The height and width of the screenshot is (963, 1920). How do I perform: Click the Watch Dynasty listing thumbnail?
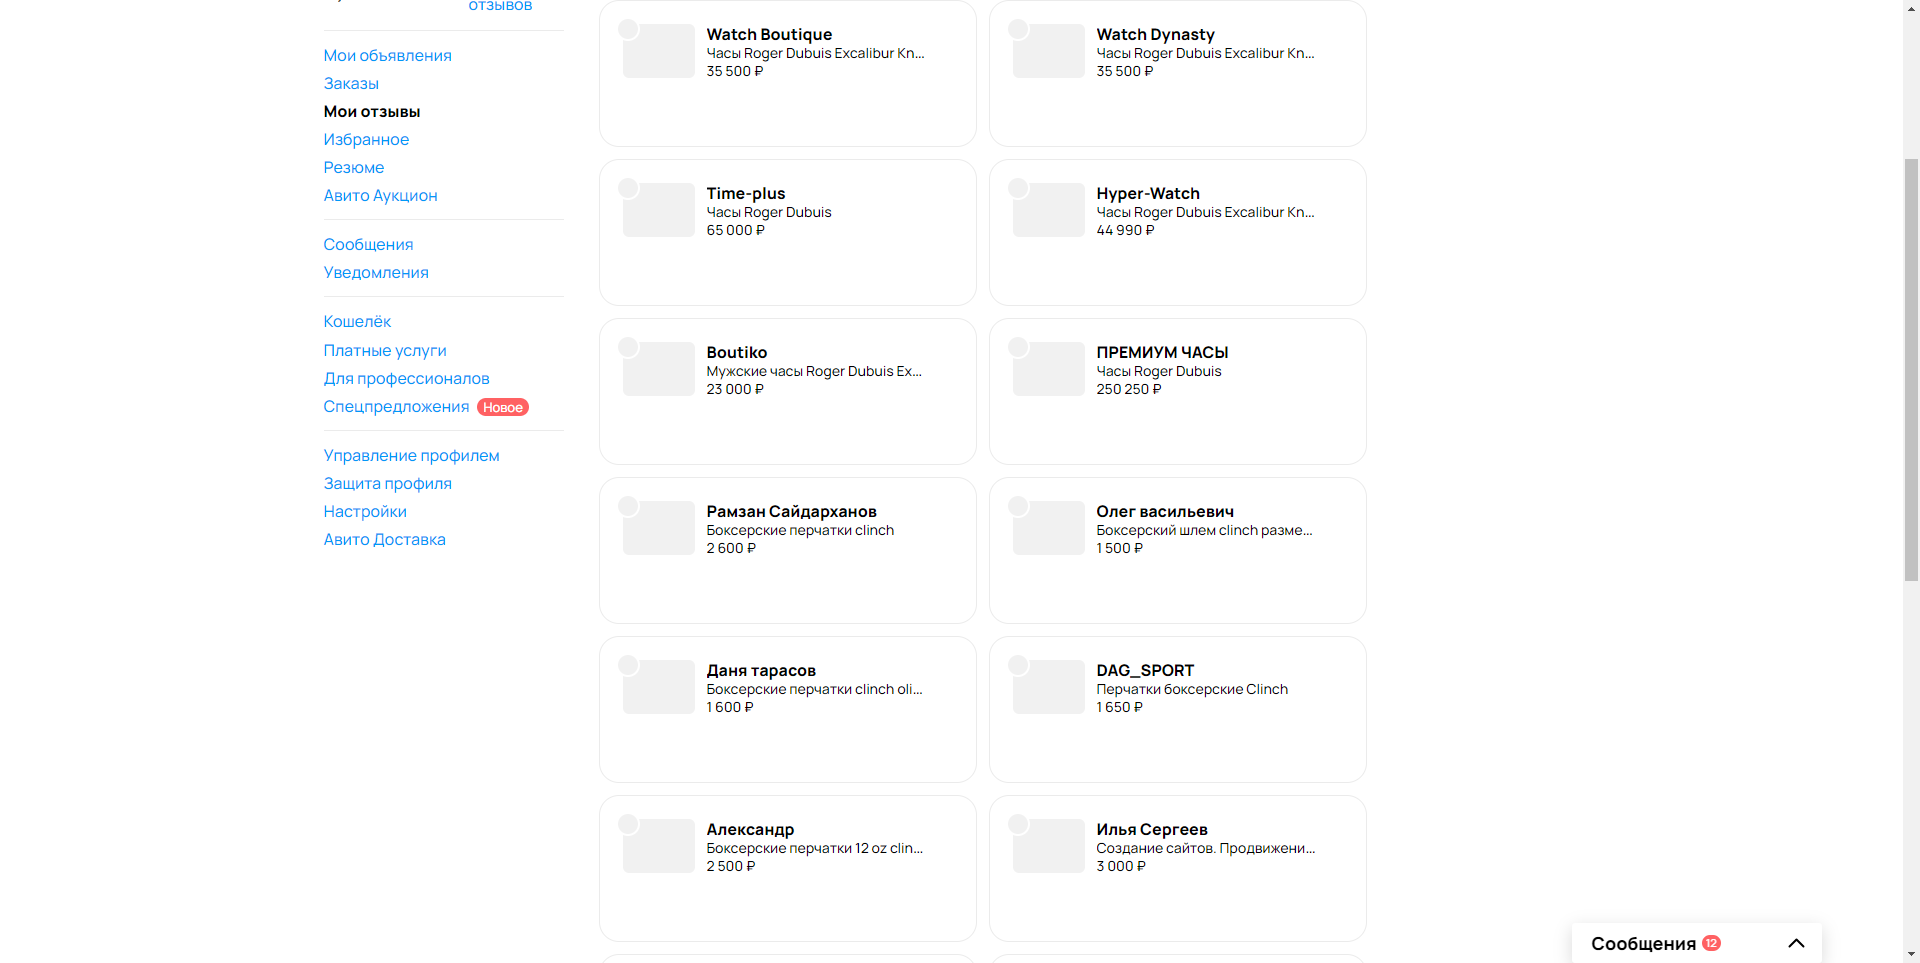[x=1048, y=51]
